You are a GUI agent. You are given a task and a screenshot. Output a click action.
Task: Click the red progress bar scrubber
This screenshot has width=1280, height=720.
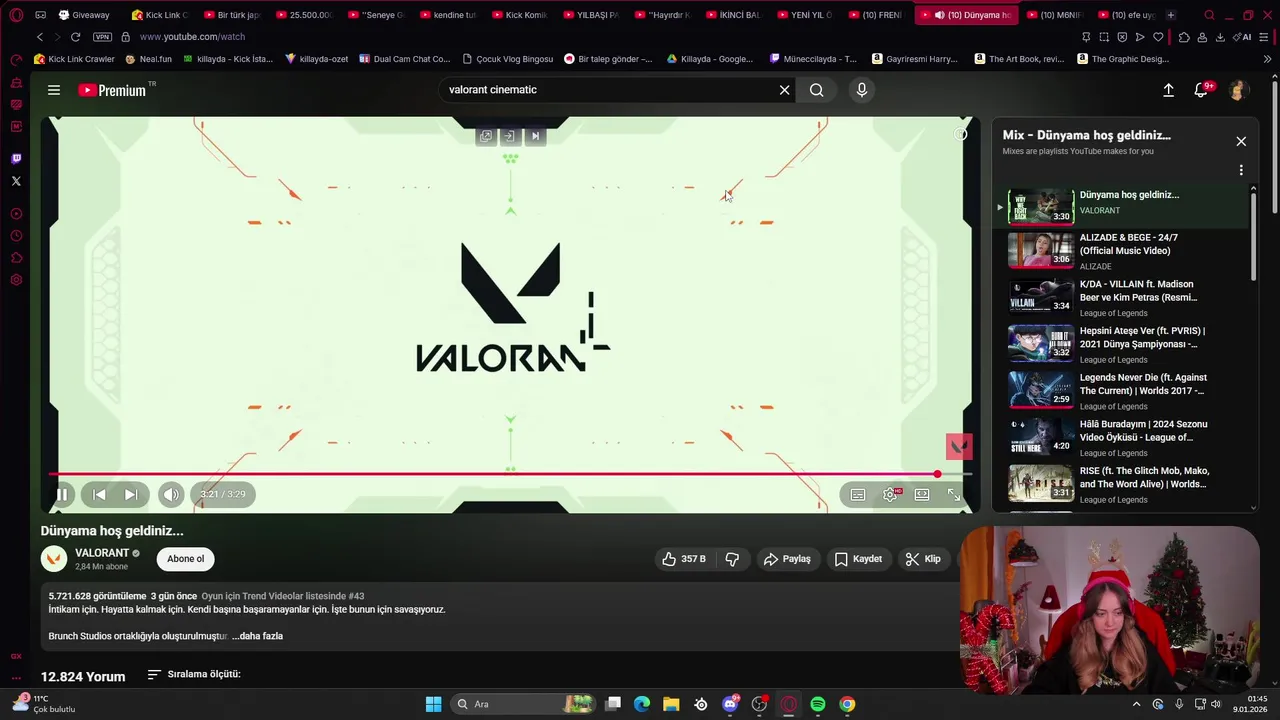click(x=937, y=474)
